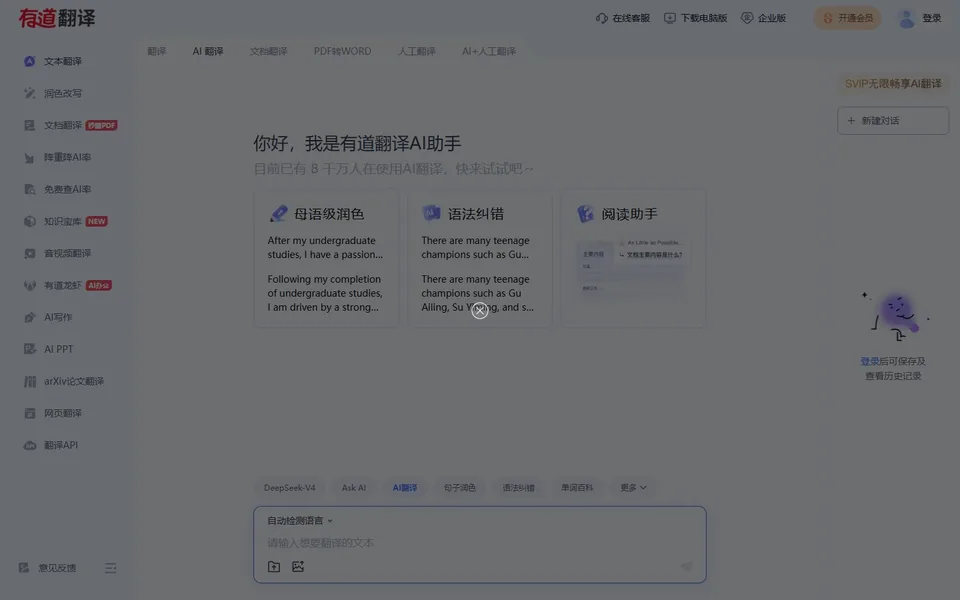The width and height of the screenshot is (960, 600).
Task: Click the 意见反馈 feedback icon
Action: pyautogui.click(x=24, y=568)
